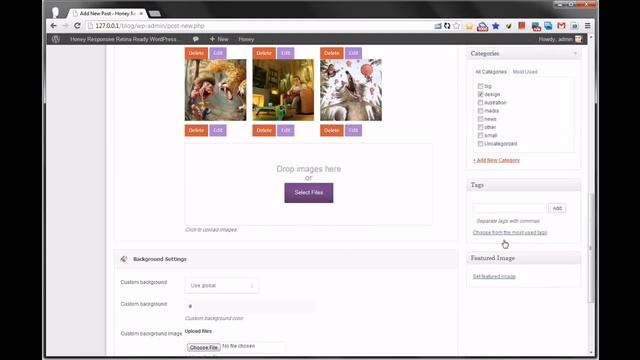Check the Uncategorized category checkbox
The height and width of the screenshot is (360, 640).
480,144
